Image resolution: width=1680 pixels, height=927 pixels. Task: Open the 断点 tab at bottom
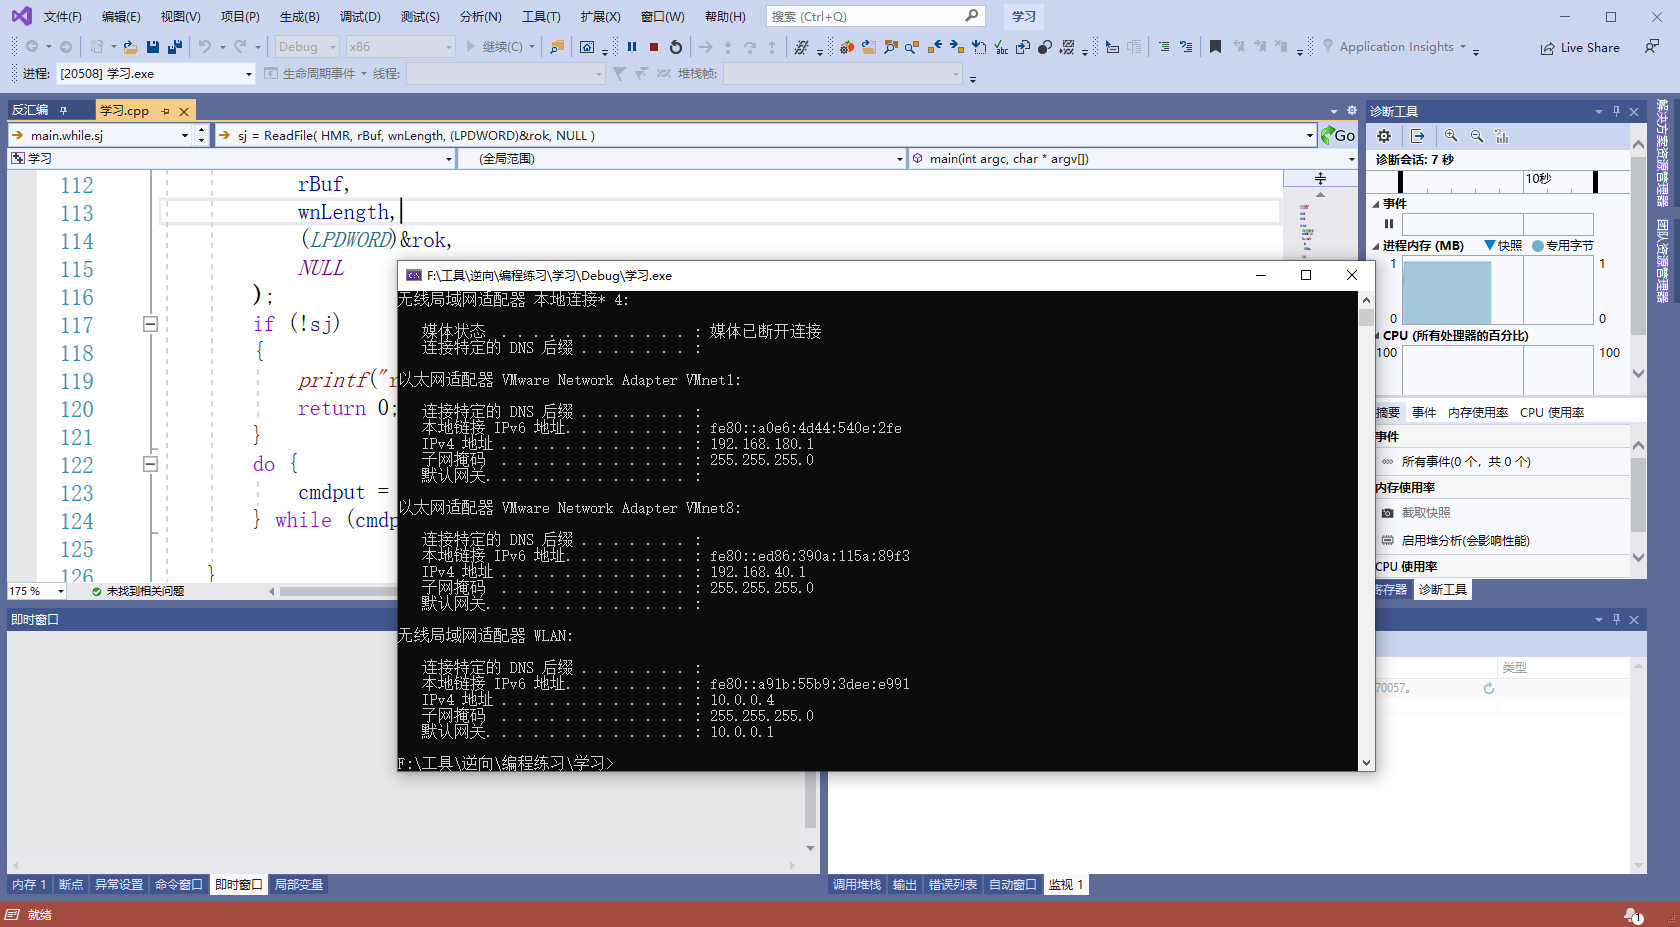tap(71, 885)
